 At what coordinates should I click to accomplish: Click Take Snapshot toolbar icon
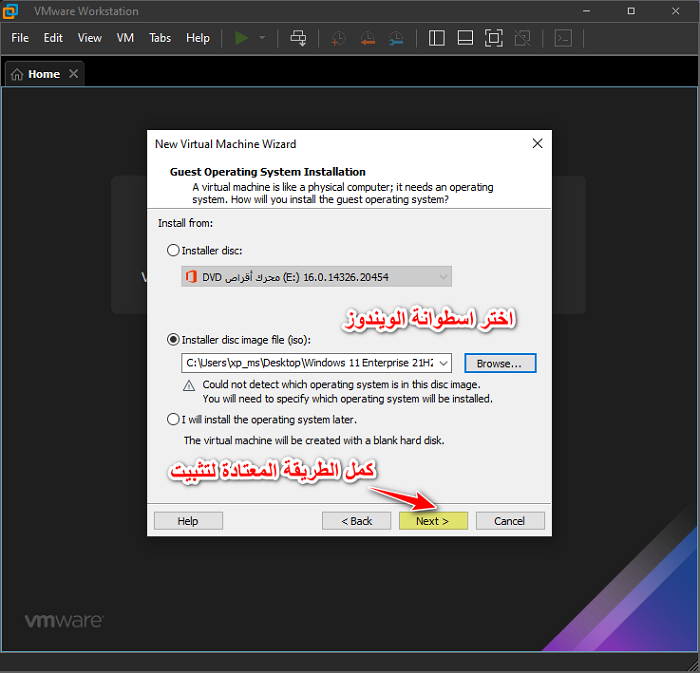click(338, 38)
